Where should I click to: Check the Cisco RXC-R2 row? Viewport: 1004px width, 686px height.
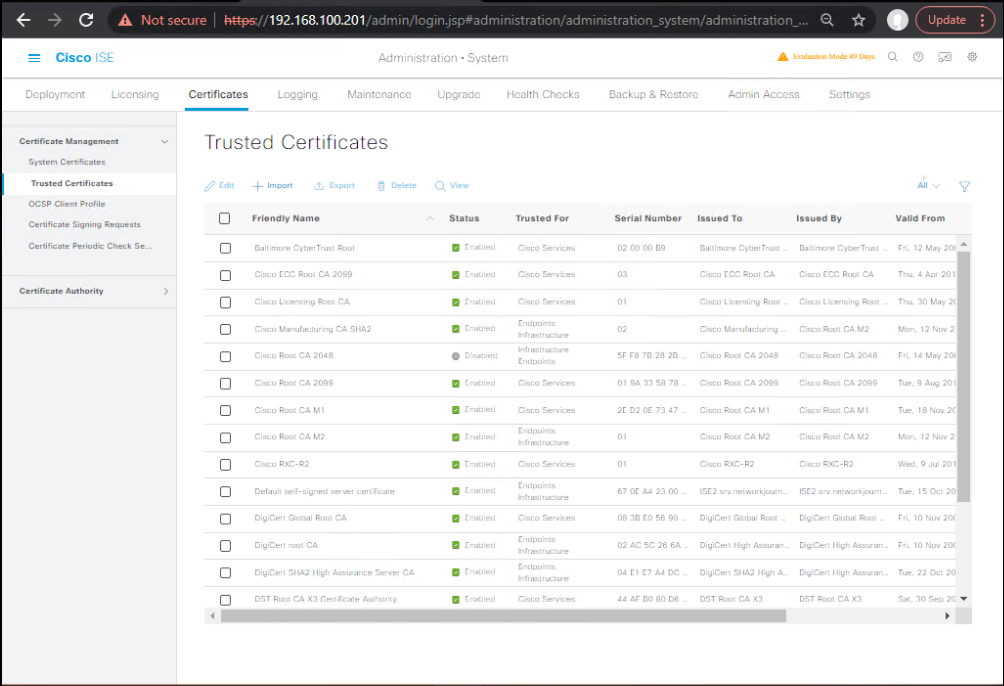pos(225,464)
